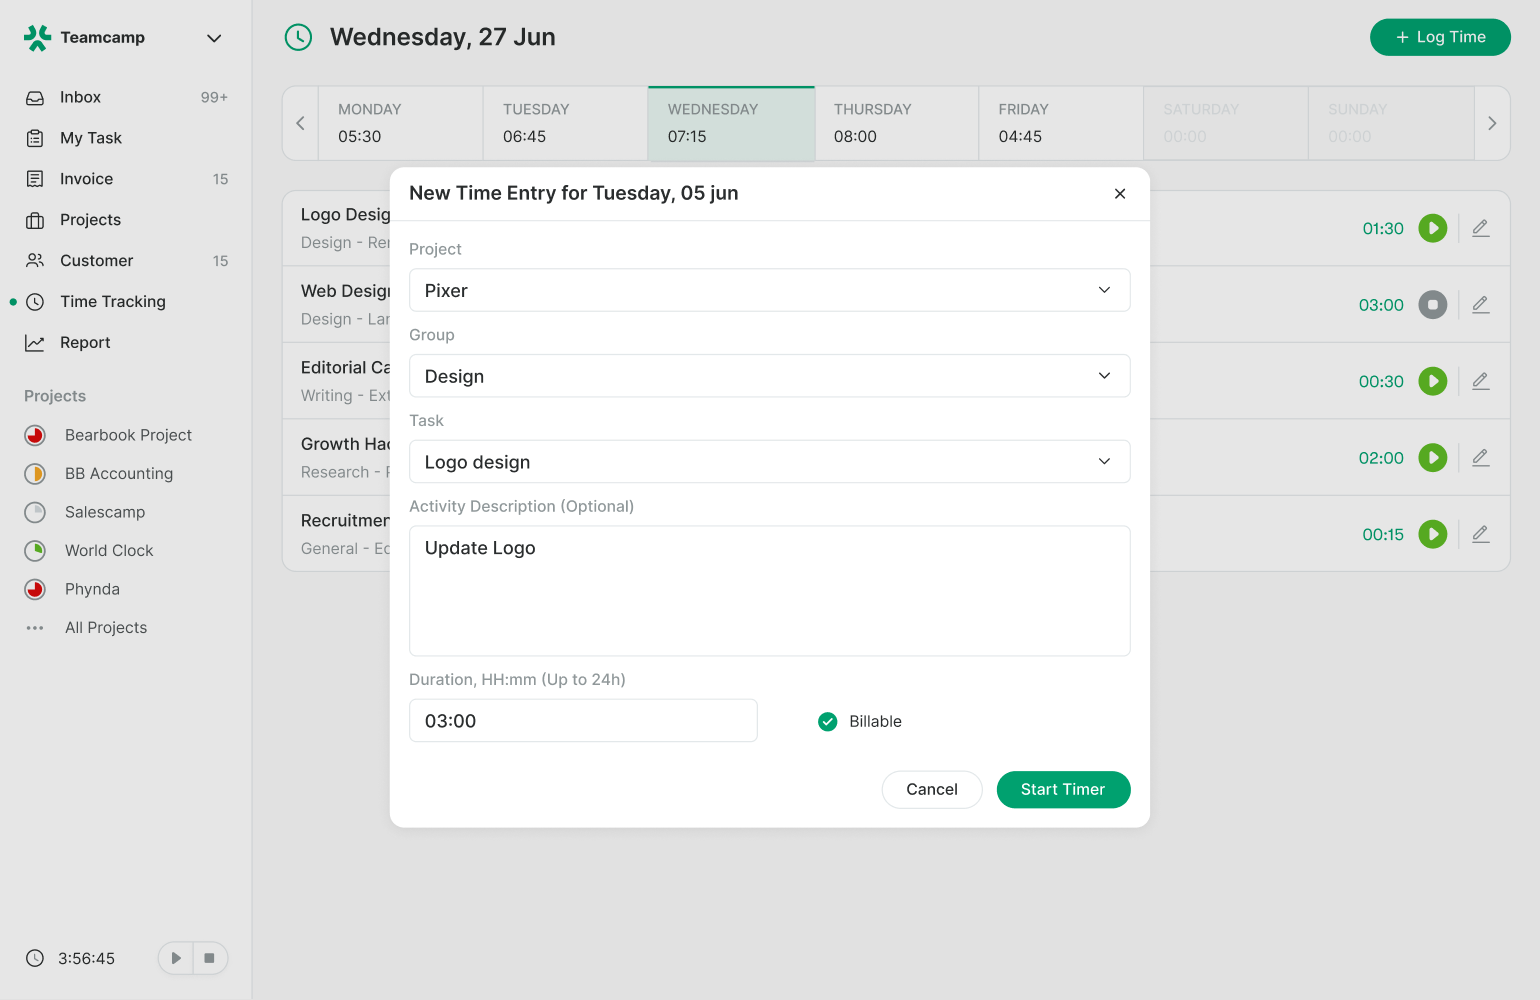Stop the running 03:00 timer

click(1432, 305)
